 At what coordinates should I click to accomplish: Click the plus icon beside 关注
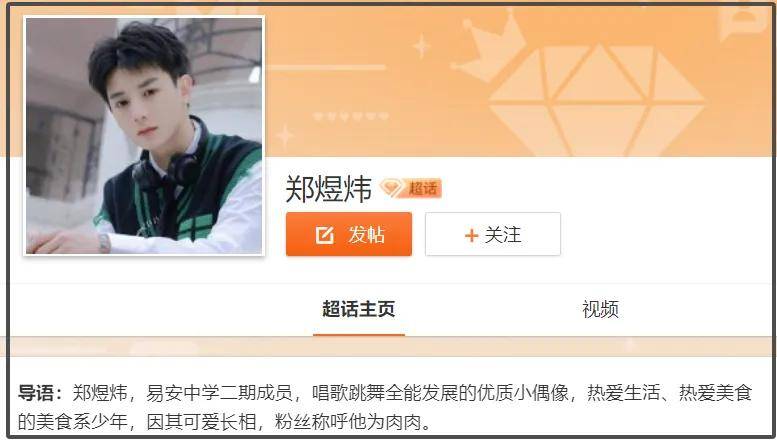coord(471,235)
